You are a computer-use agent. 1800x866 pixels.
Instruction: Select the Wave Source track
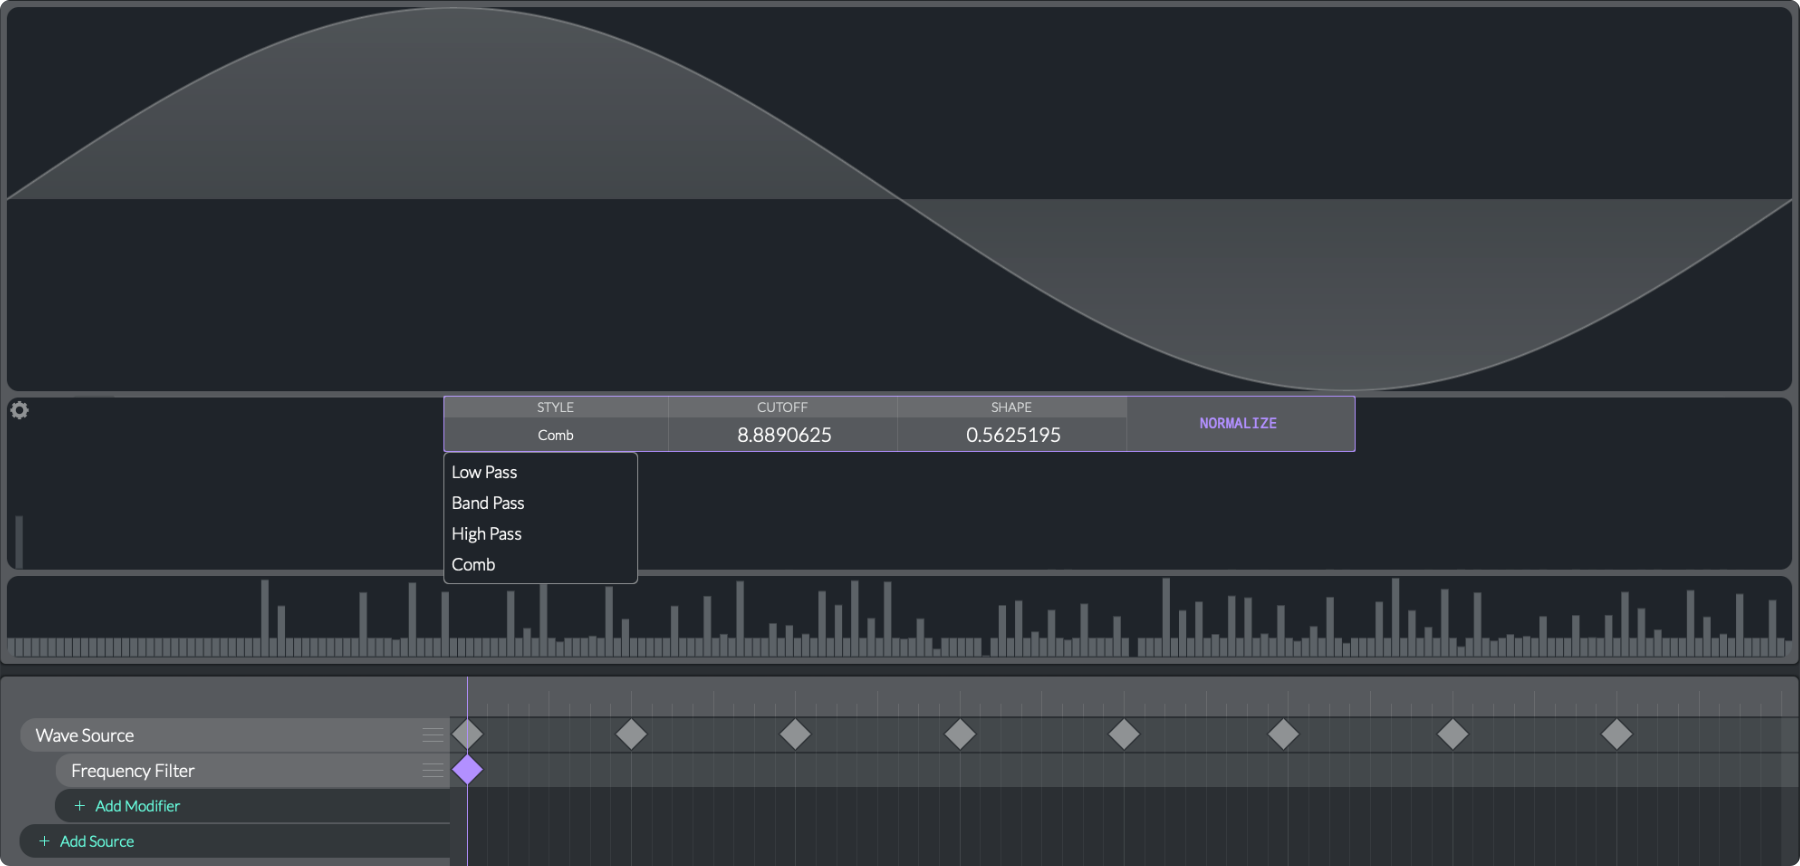(235, 735)
